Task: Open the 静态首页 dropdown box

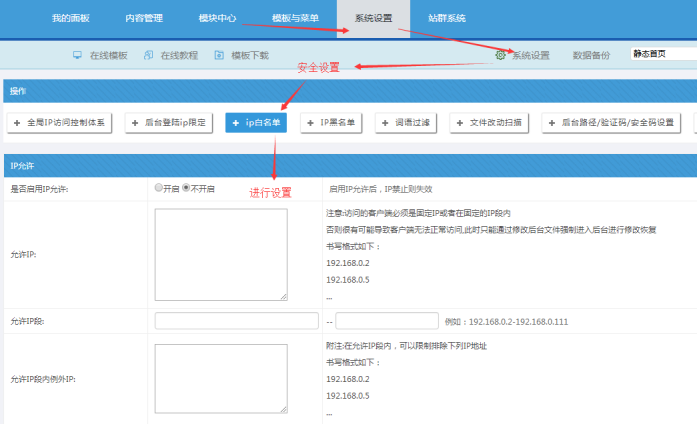Action: point(662,54)
